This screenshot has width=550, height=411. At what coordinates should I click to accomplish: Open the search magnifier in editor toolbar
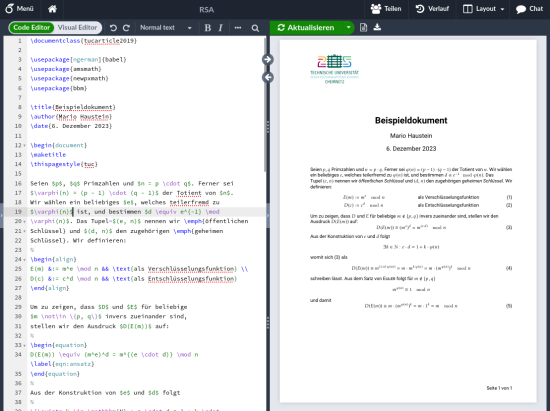pyautogui.click(x=255, y=28)
